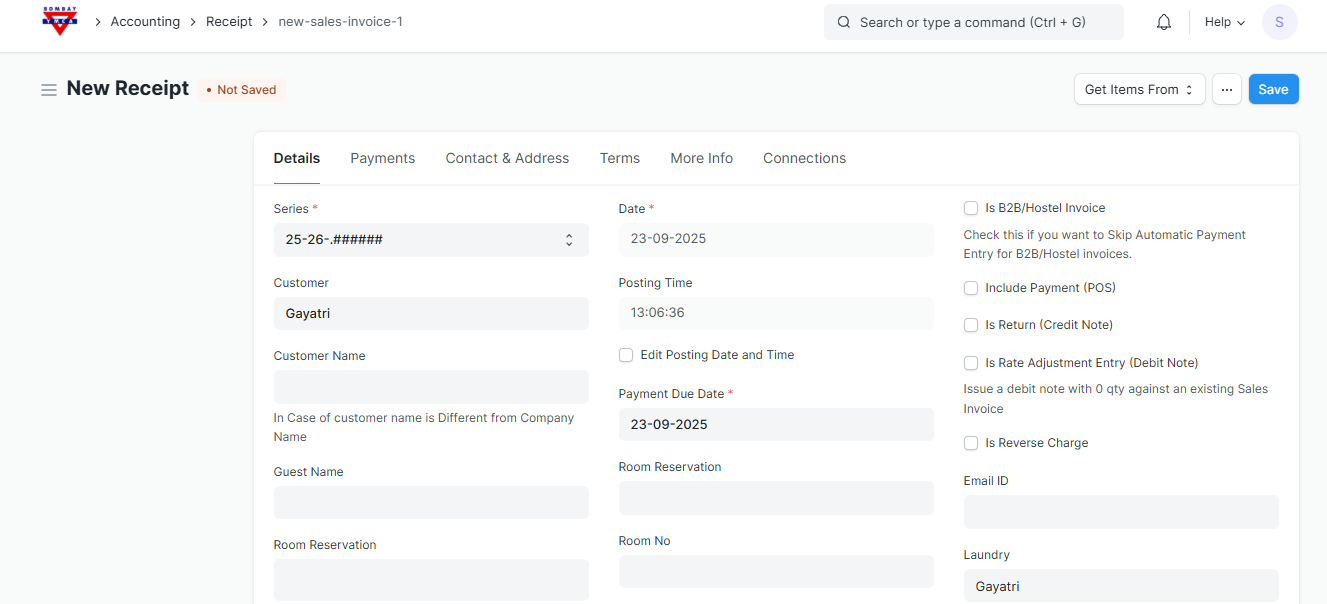
Task: Switch to the Payments tab
Action: point(382,158)
